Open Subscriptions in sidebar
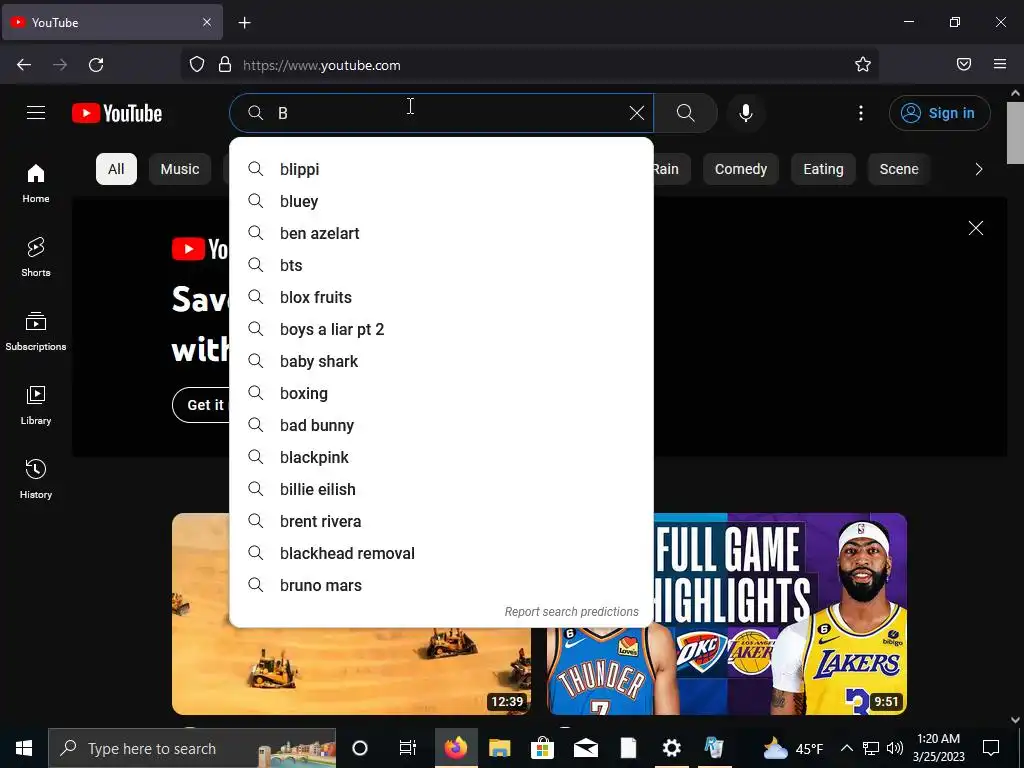Viewport: 1024px width, 768px height. tap(36, 332)
